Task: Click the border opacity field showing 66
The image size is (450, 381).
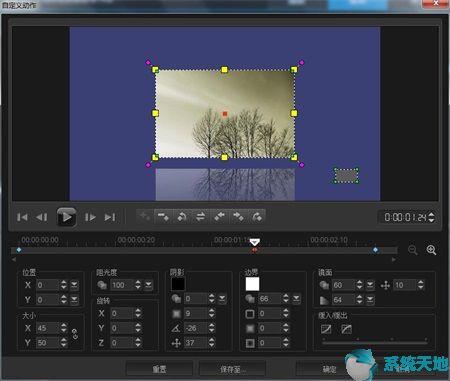Action: [270, 299]
